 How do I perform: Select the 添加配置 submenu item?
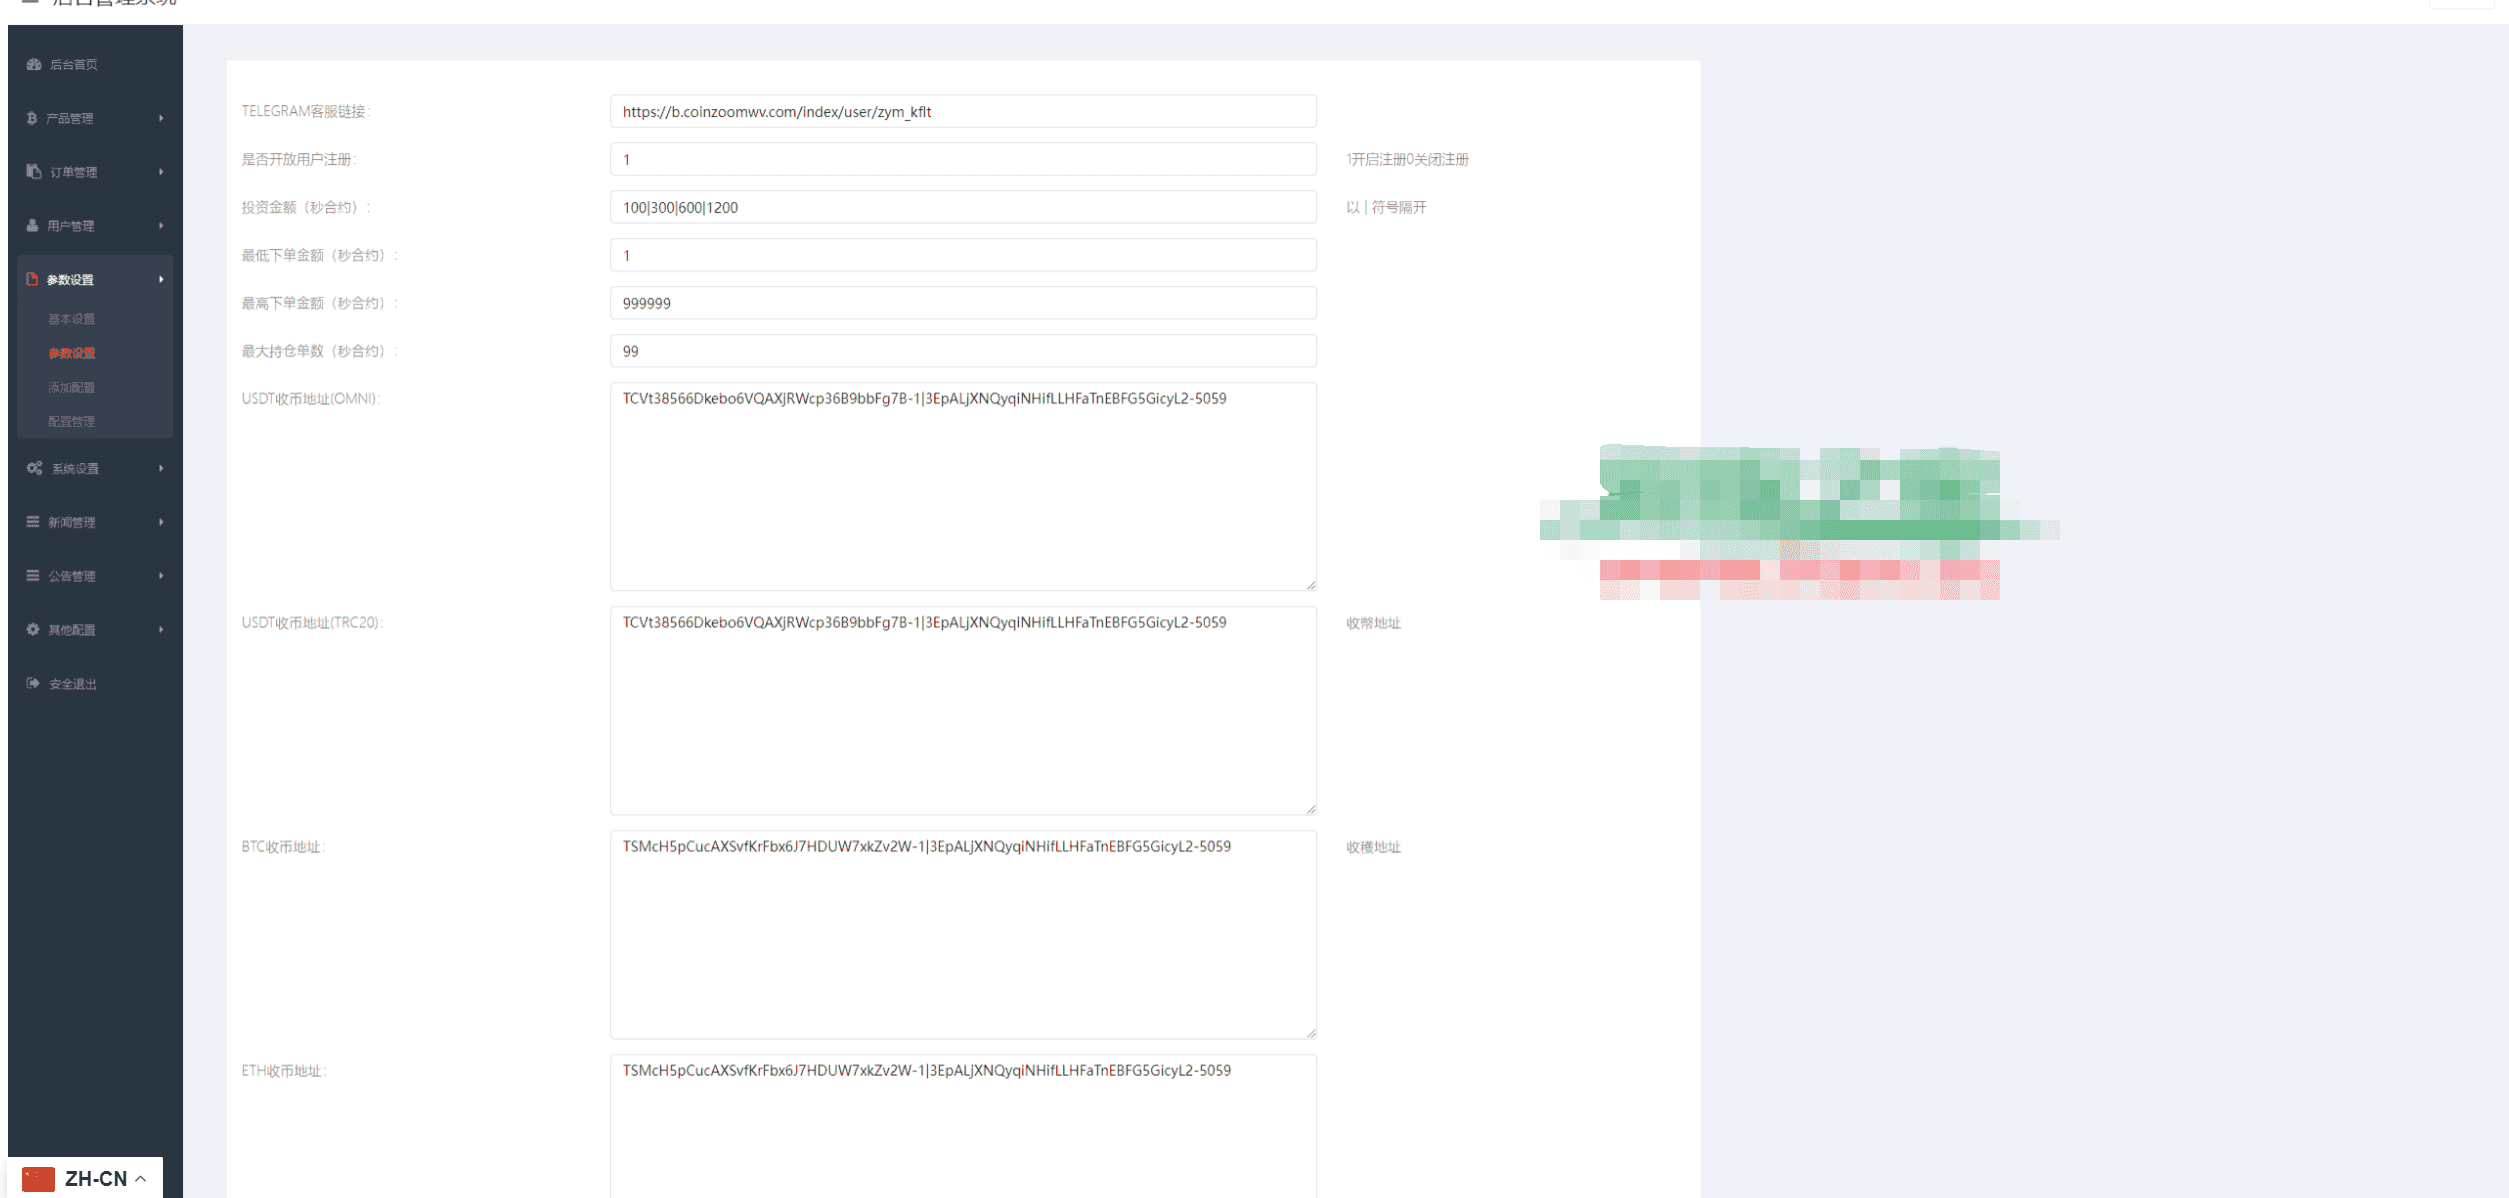(72, 387)
